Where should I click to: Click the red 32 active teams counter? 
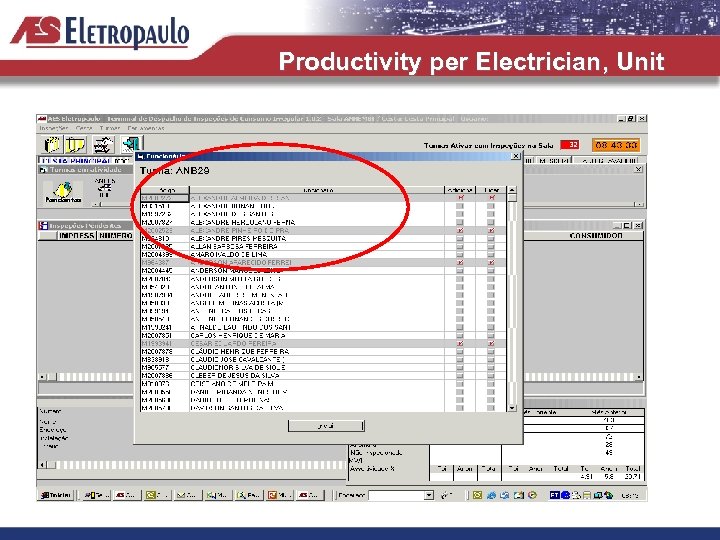click(569, 145)
